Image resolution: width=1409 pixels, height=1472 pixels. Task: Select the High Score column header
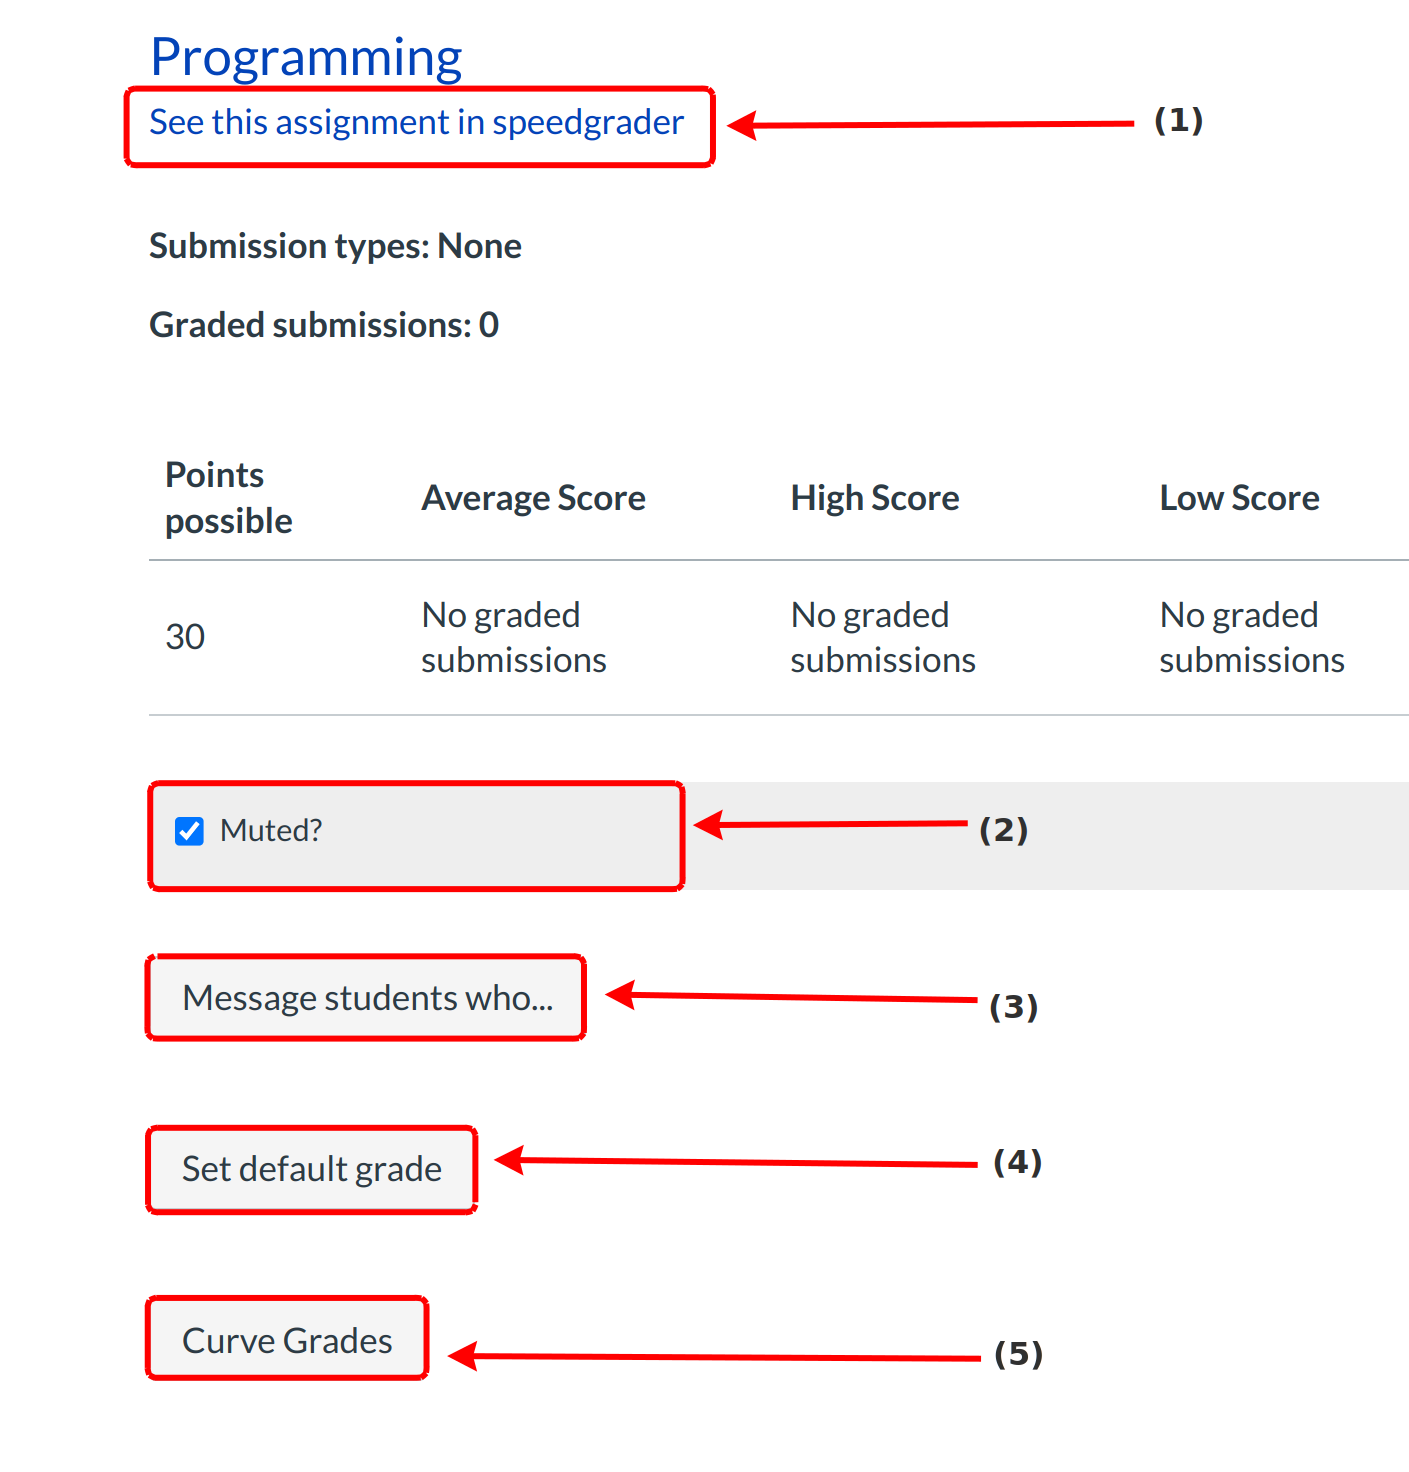pos(875,498)
